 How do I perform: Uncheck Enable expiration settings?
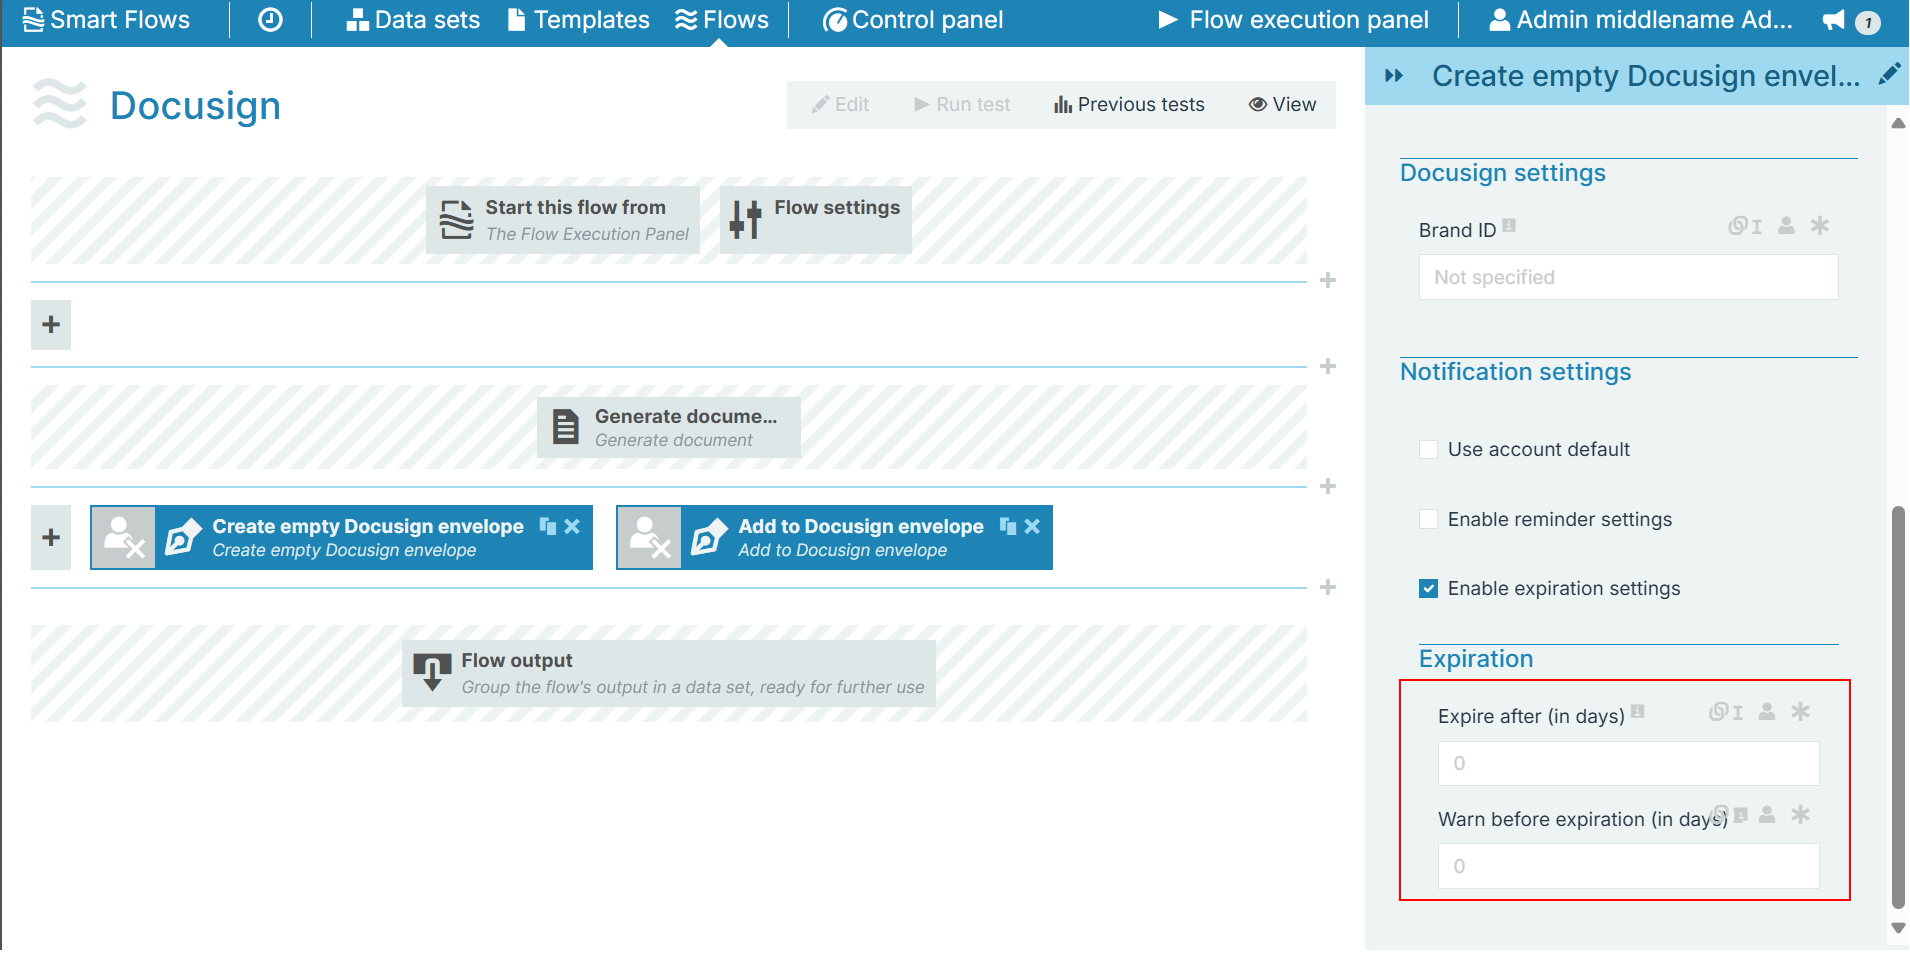tap(1429, 589)
